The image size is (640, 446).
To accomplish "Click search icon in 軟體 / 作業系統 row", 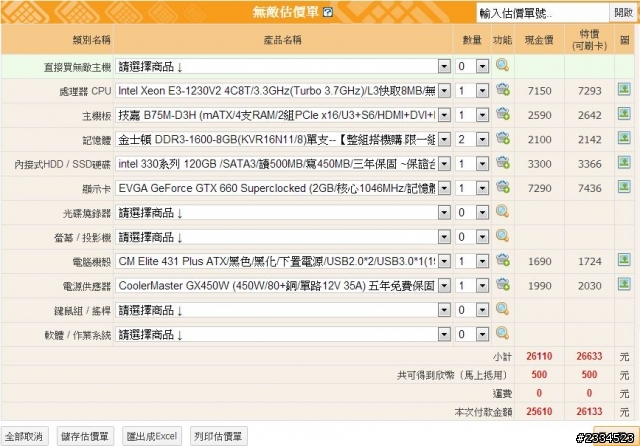I will (502, 334).
